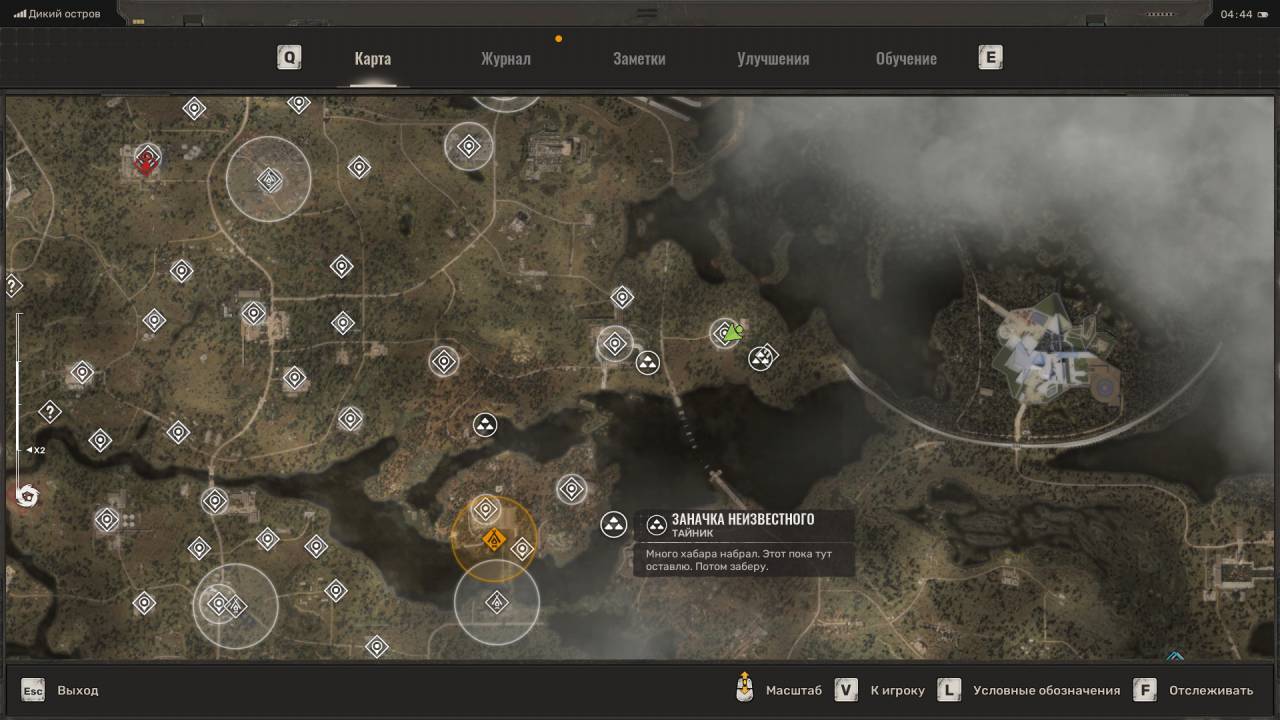Image resolution: width=1280 pixels, height=720 pixels.
Task: Click the Выход exit button
Action: click(60, 690)
